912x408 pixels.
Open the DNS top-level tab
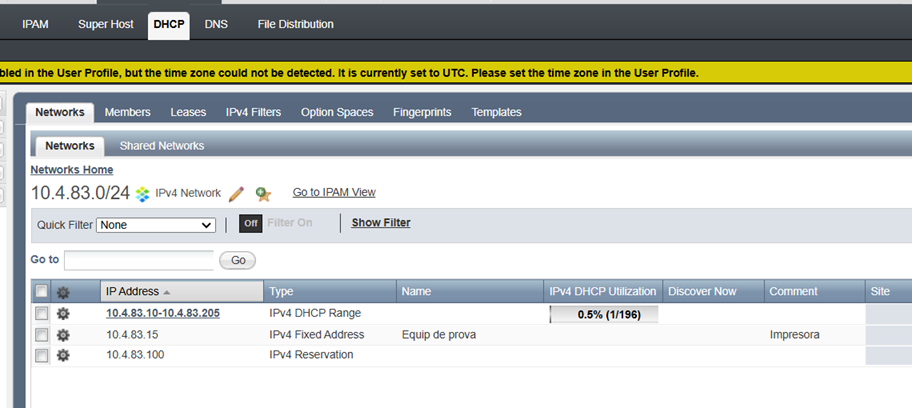click(x=216, y=24)
